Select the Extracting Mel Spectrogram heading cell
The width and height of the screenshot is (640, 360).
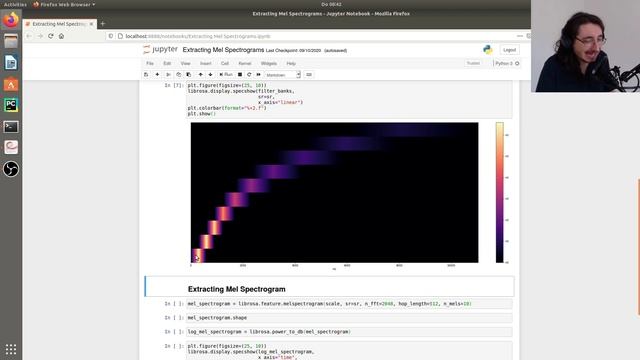click(x=330, y=287)
